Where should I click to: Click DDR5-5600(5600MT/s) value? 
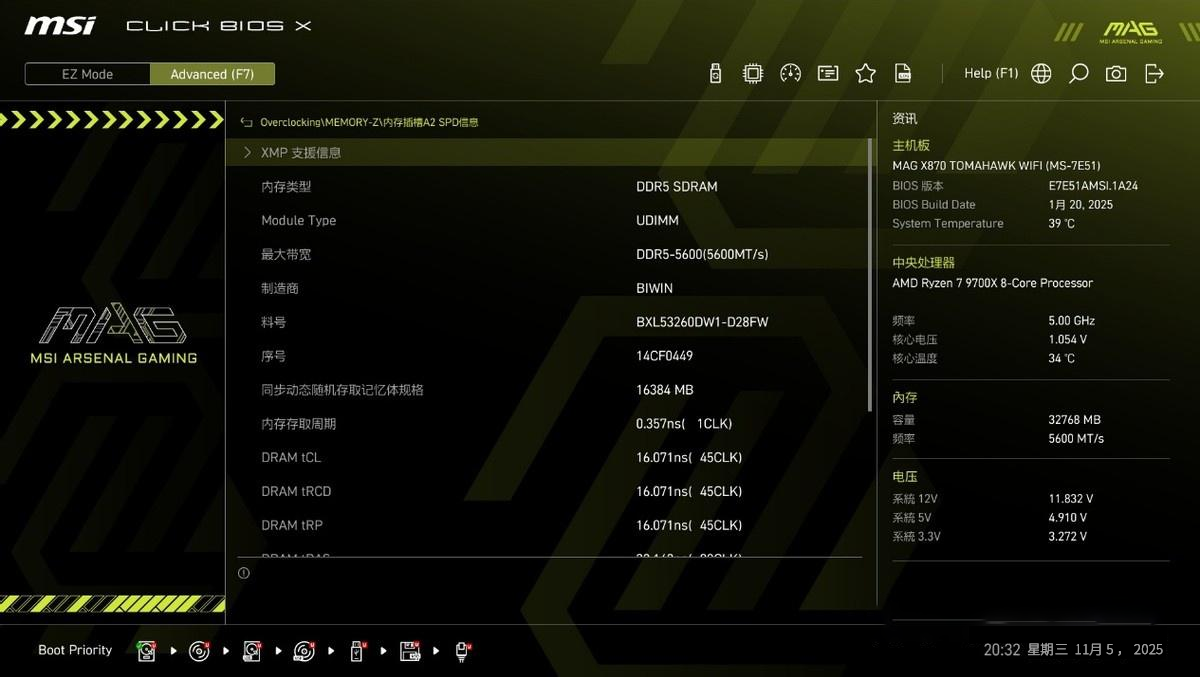[x=702, y=254]
